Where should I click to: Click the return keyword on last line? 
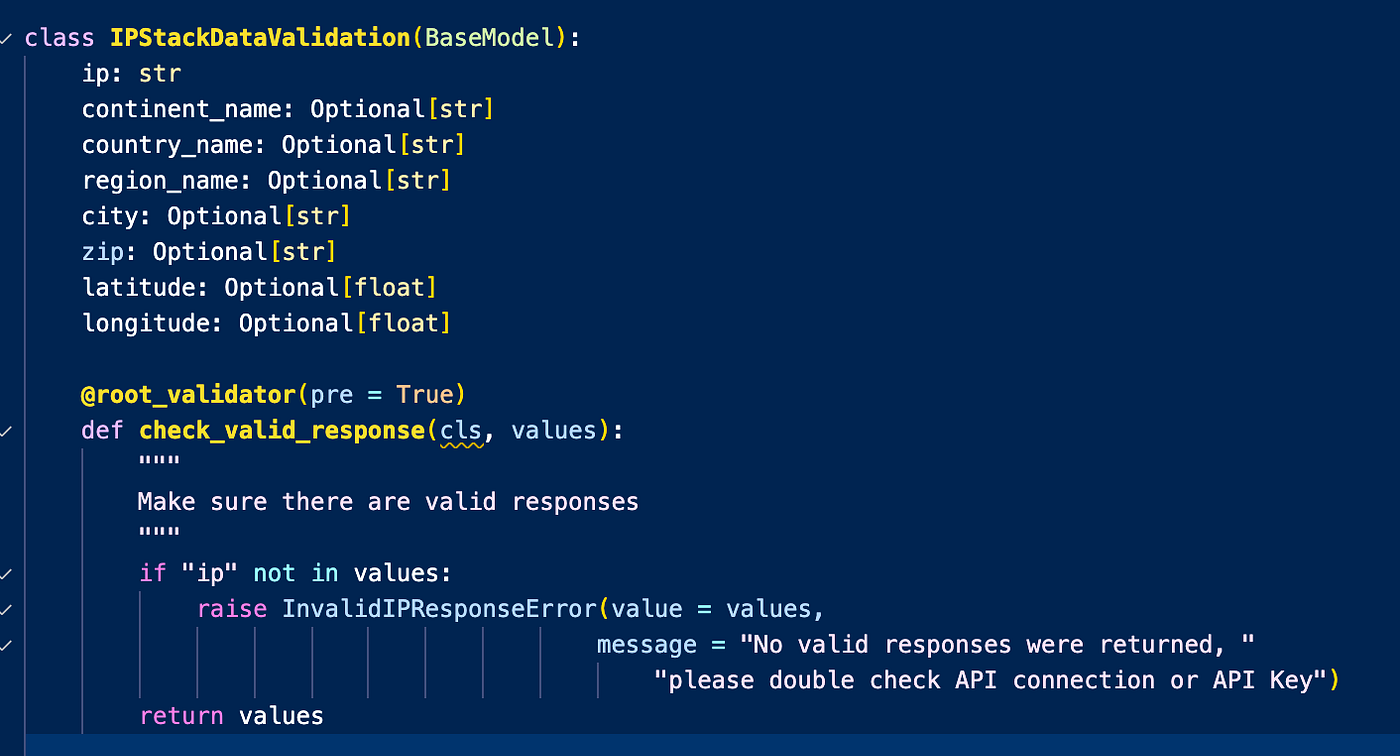181,716
